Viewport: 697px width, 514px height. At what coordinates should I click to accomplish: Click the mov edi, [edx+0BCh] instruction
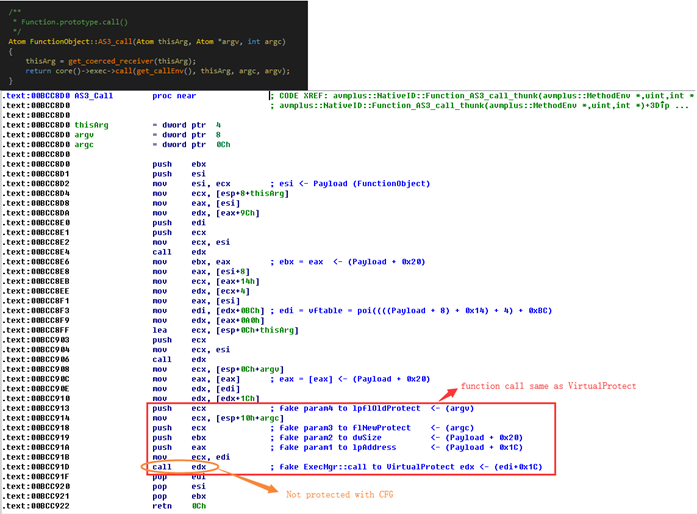[208, 311]
